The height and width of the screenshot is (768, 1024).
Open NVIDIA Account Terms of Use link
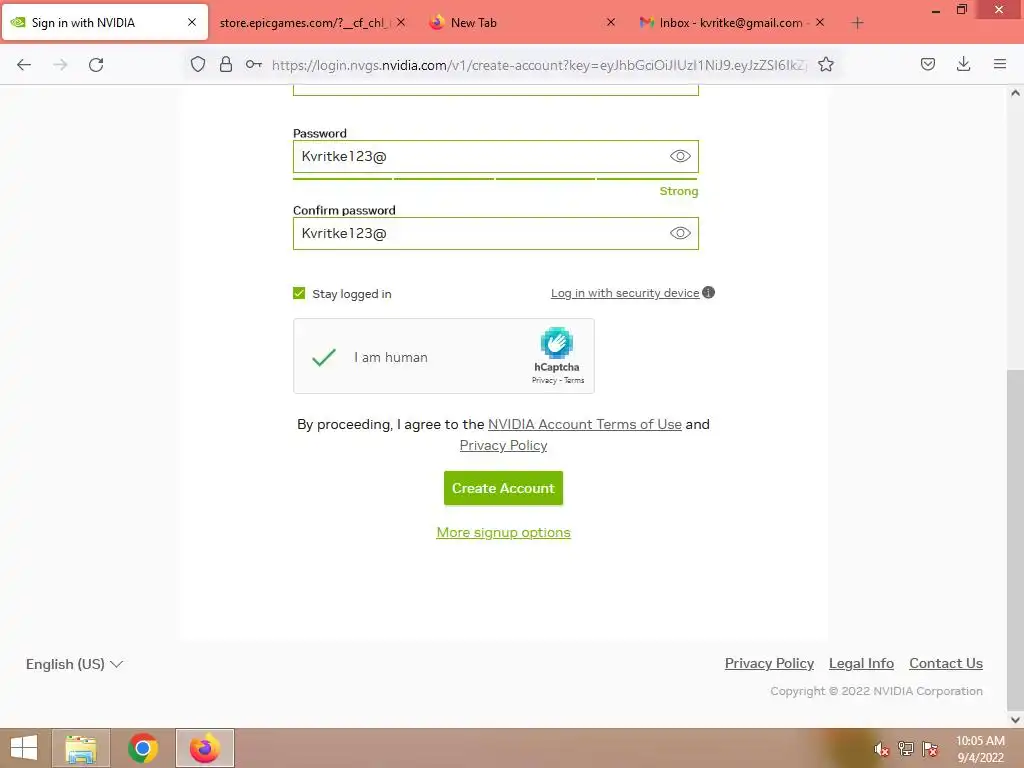point(584,424)
